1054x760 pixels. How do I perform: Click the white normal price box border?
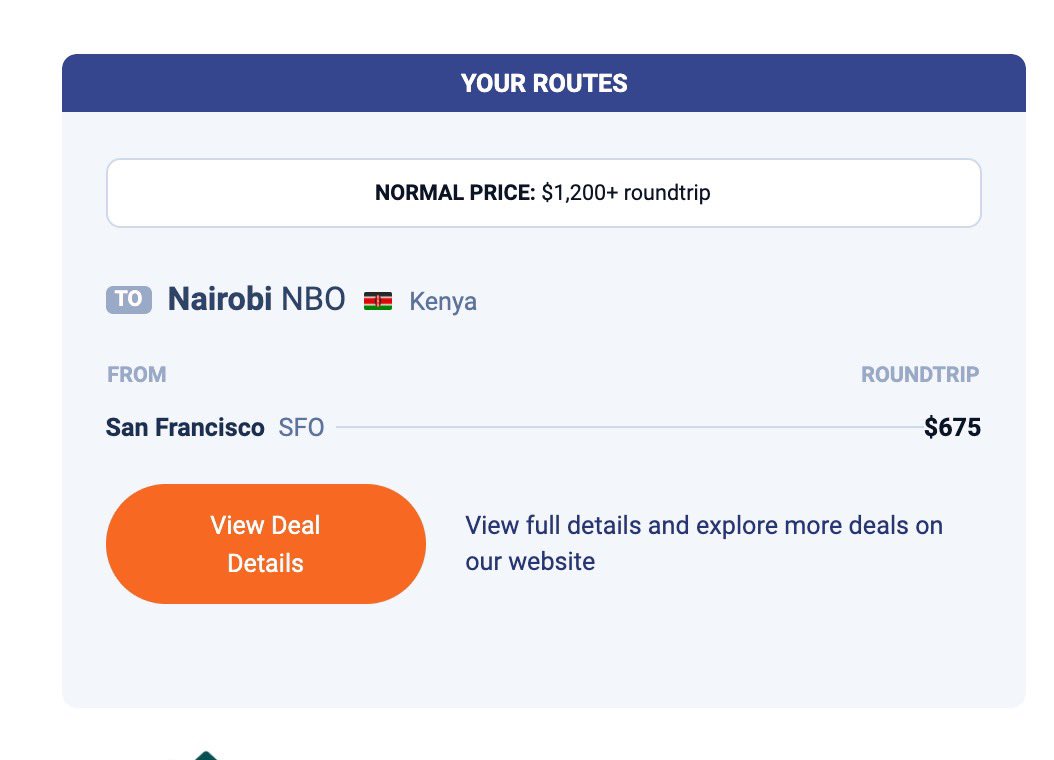pyautogui.click(x=544, y=160)
